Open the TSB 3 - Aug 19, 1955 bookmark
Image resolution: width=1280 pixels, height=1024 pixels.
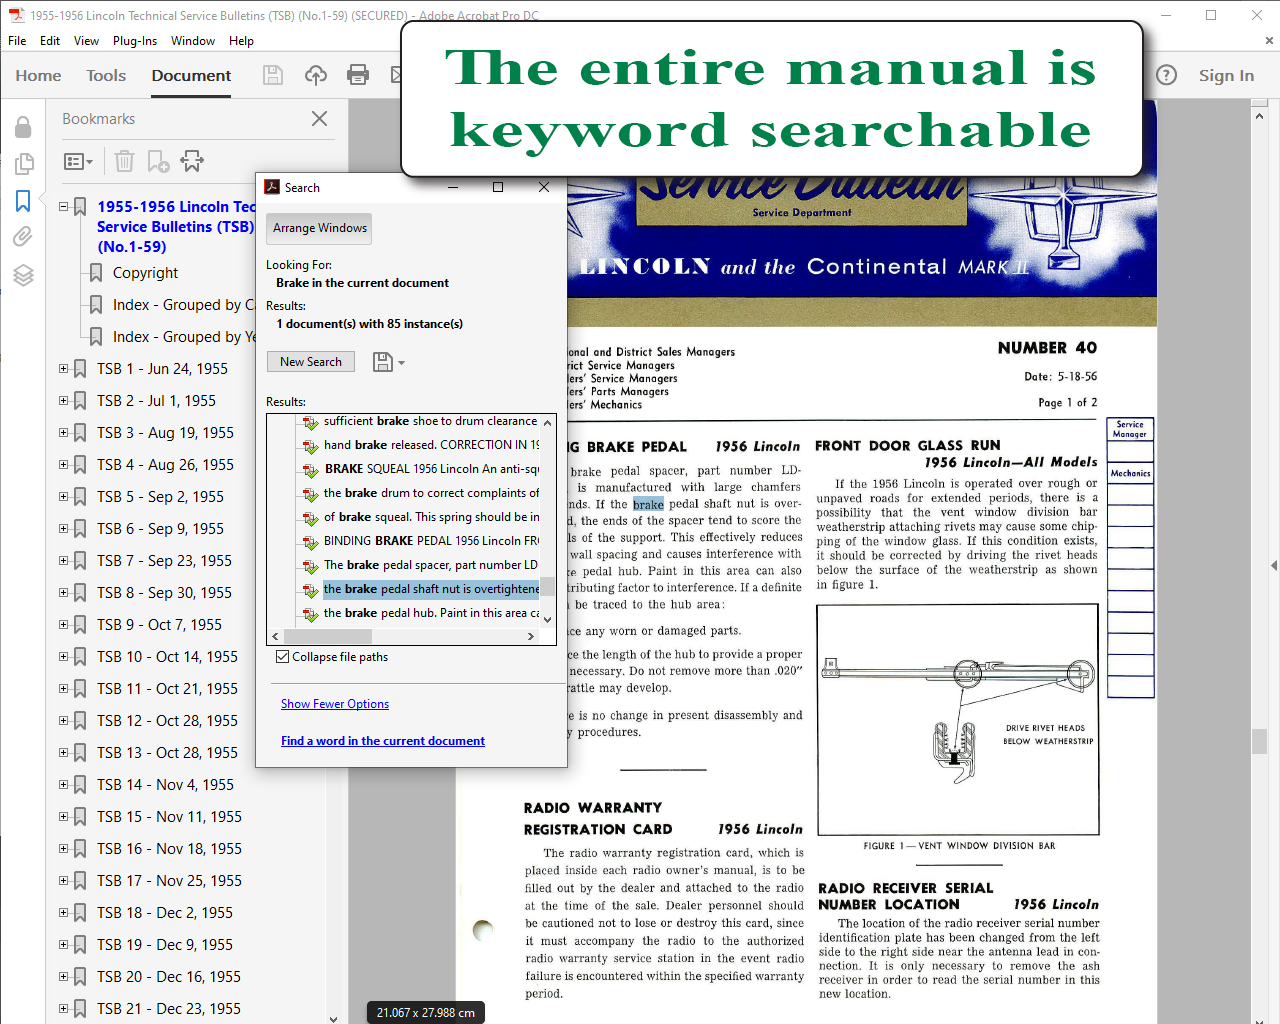coord(165,433)
